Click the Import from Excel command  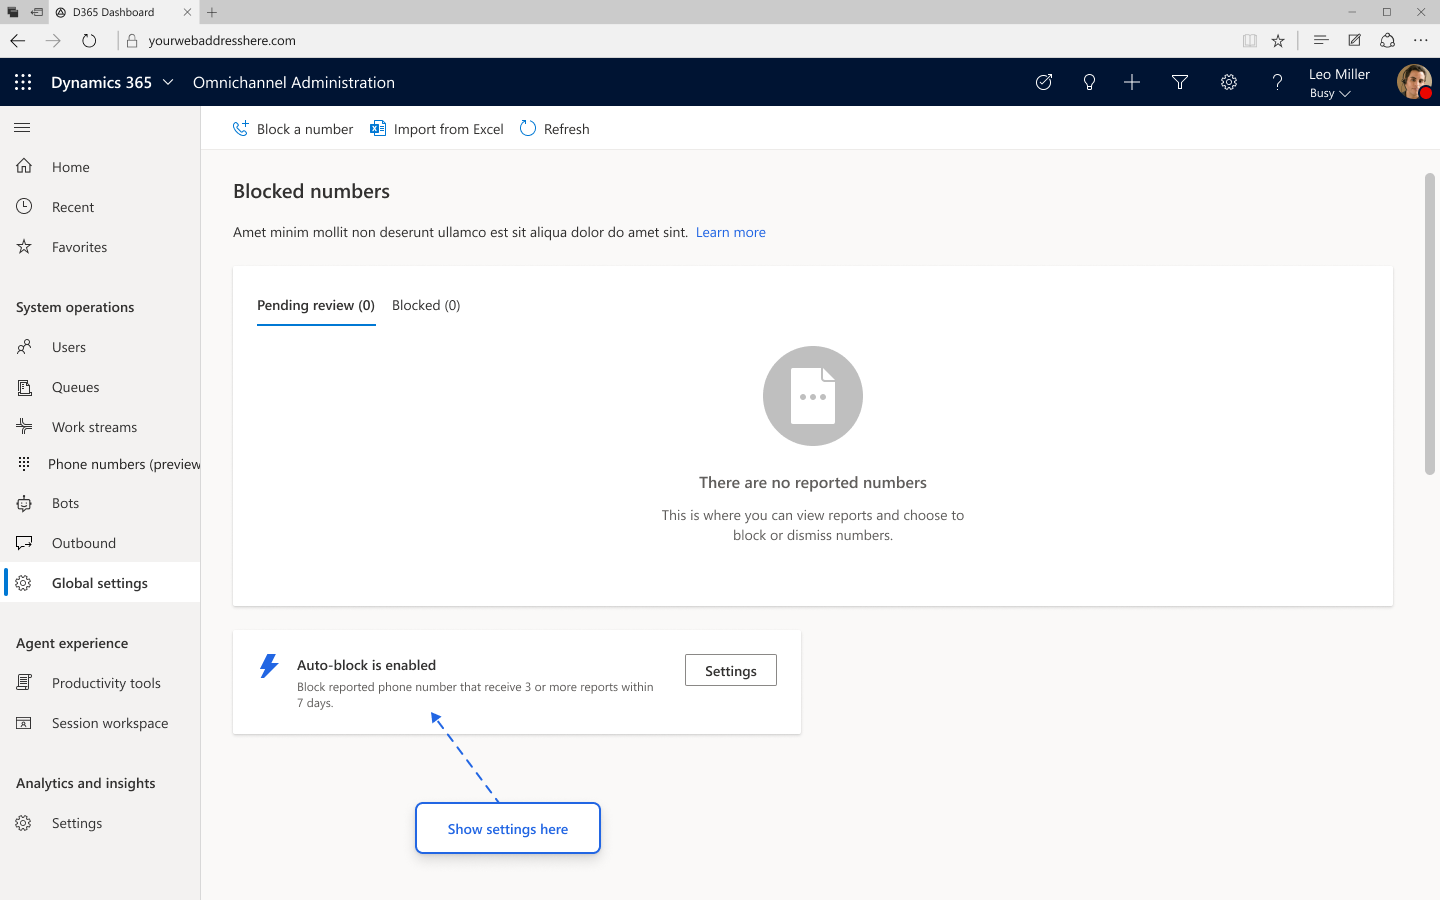(437, 129)
